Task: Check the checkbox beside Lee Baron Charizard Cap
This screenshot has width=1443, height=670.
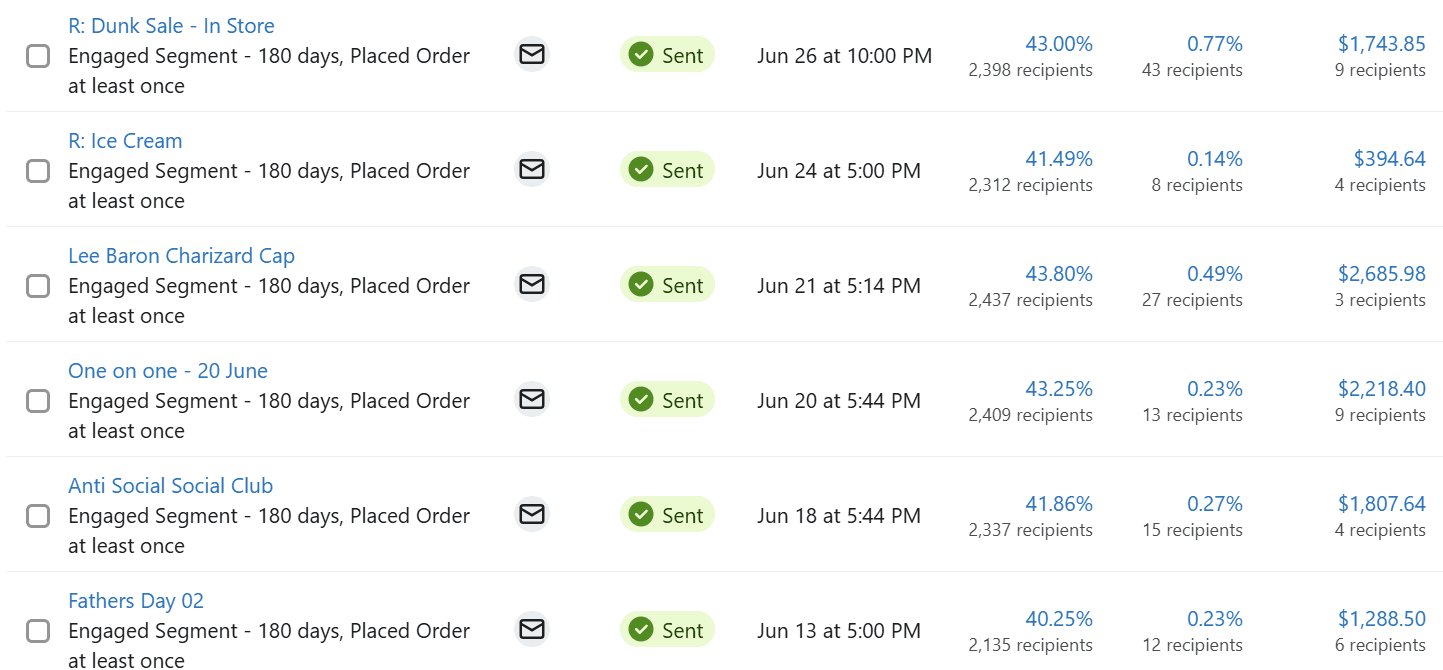Action: (37, 285)
